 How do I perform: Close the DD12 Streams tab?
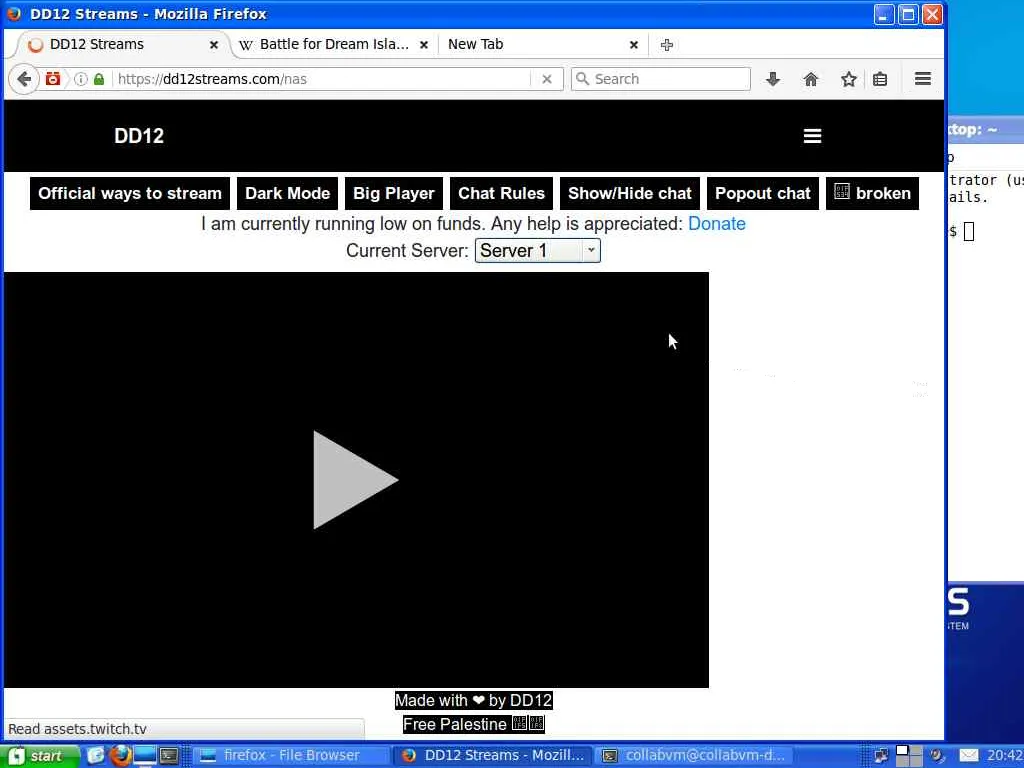tap(214, 44)
